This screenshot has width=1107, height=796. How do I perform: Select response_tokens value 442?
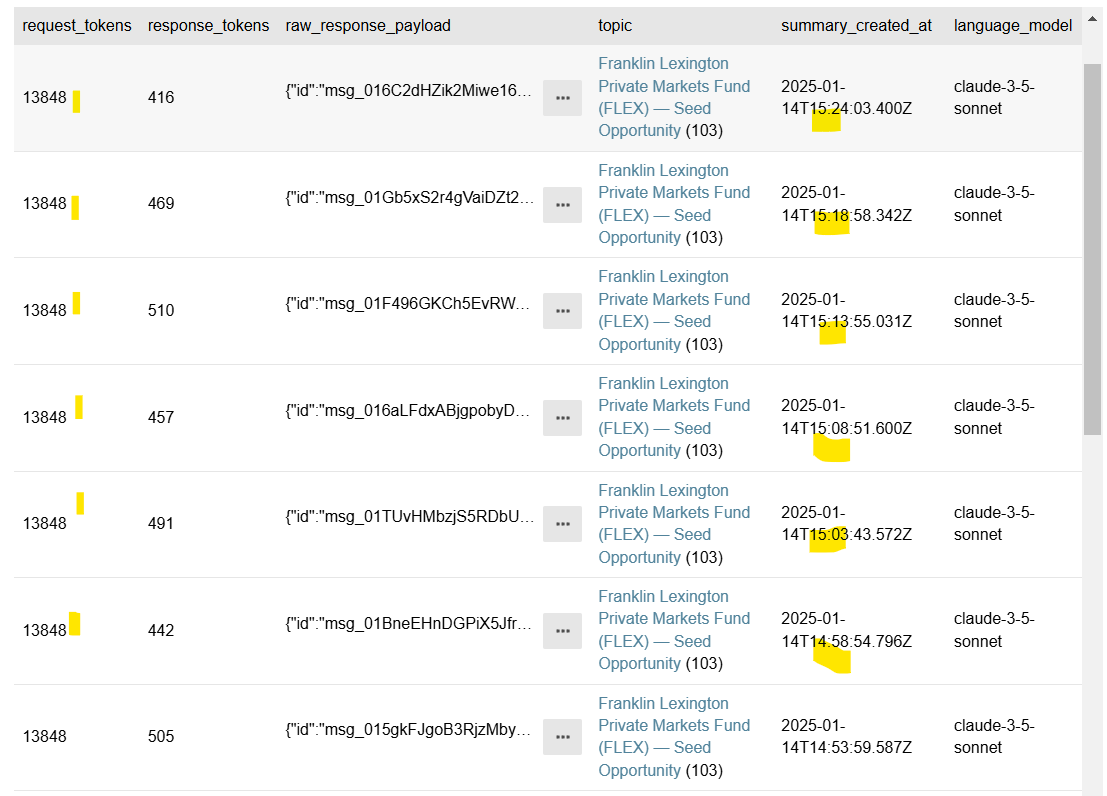(x=161, y=630)
